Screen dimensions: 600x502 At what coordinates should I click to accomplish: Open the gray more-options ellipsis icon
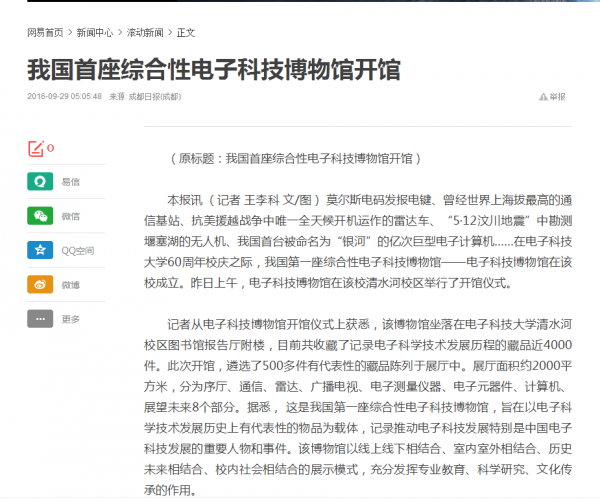pos(40,319)
